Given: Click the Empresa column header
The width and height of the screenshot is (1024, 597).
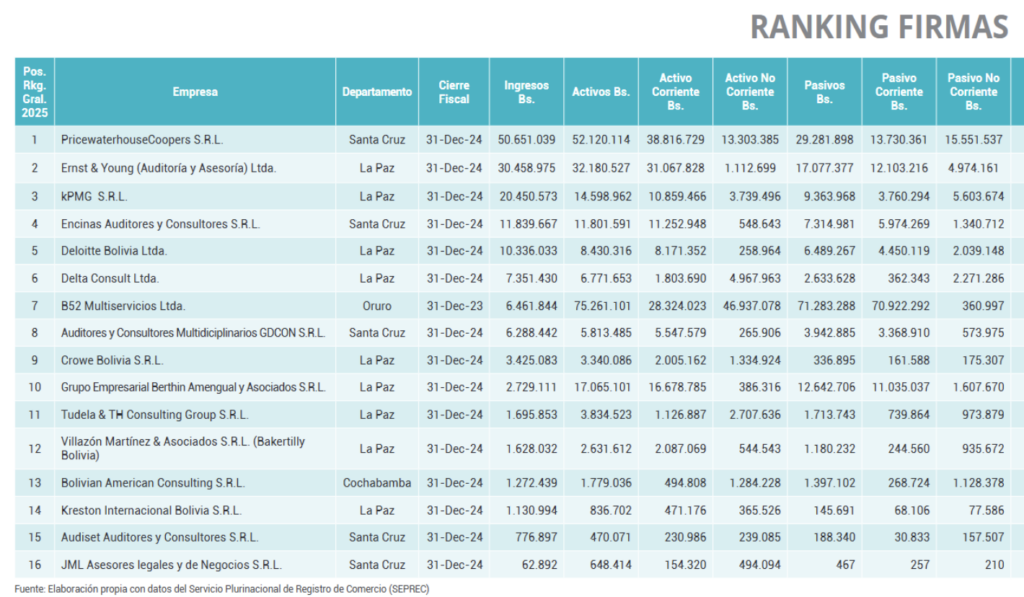Looking at the screenshot, I should [195, 92].
